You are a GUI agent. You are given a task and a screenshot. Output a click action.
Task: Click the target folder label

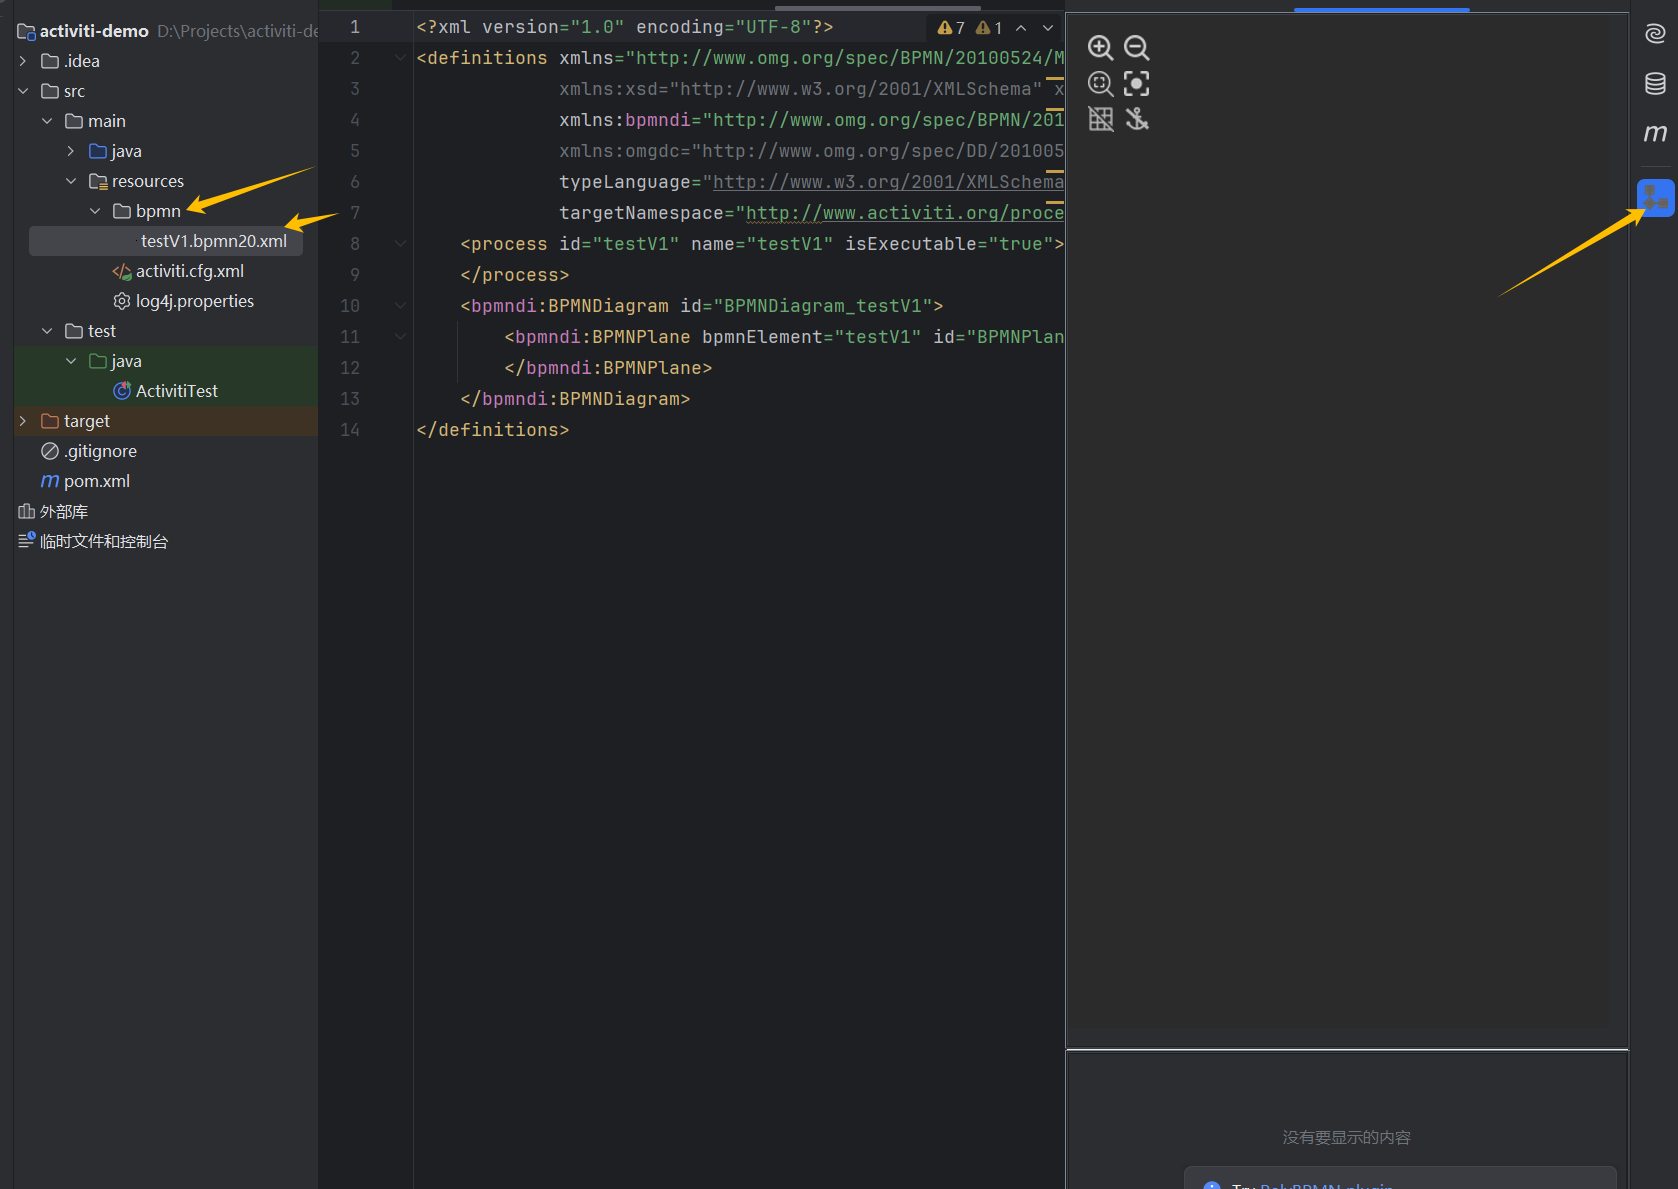pos(87,421)
